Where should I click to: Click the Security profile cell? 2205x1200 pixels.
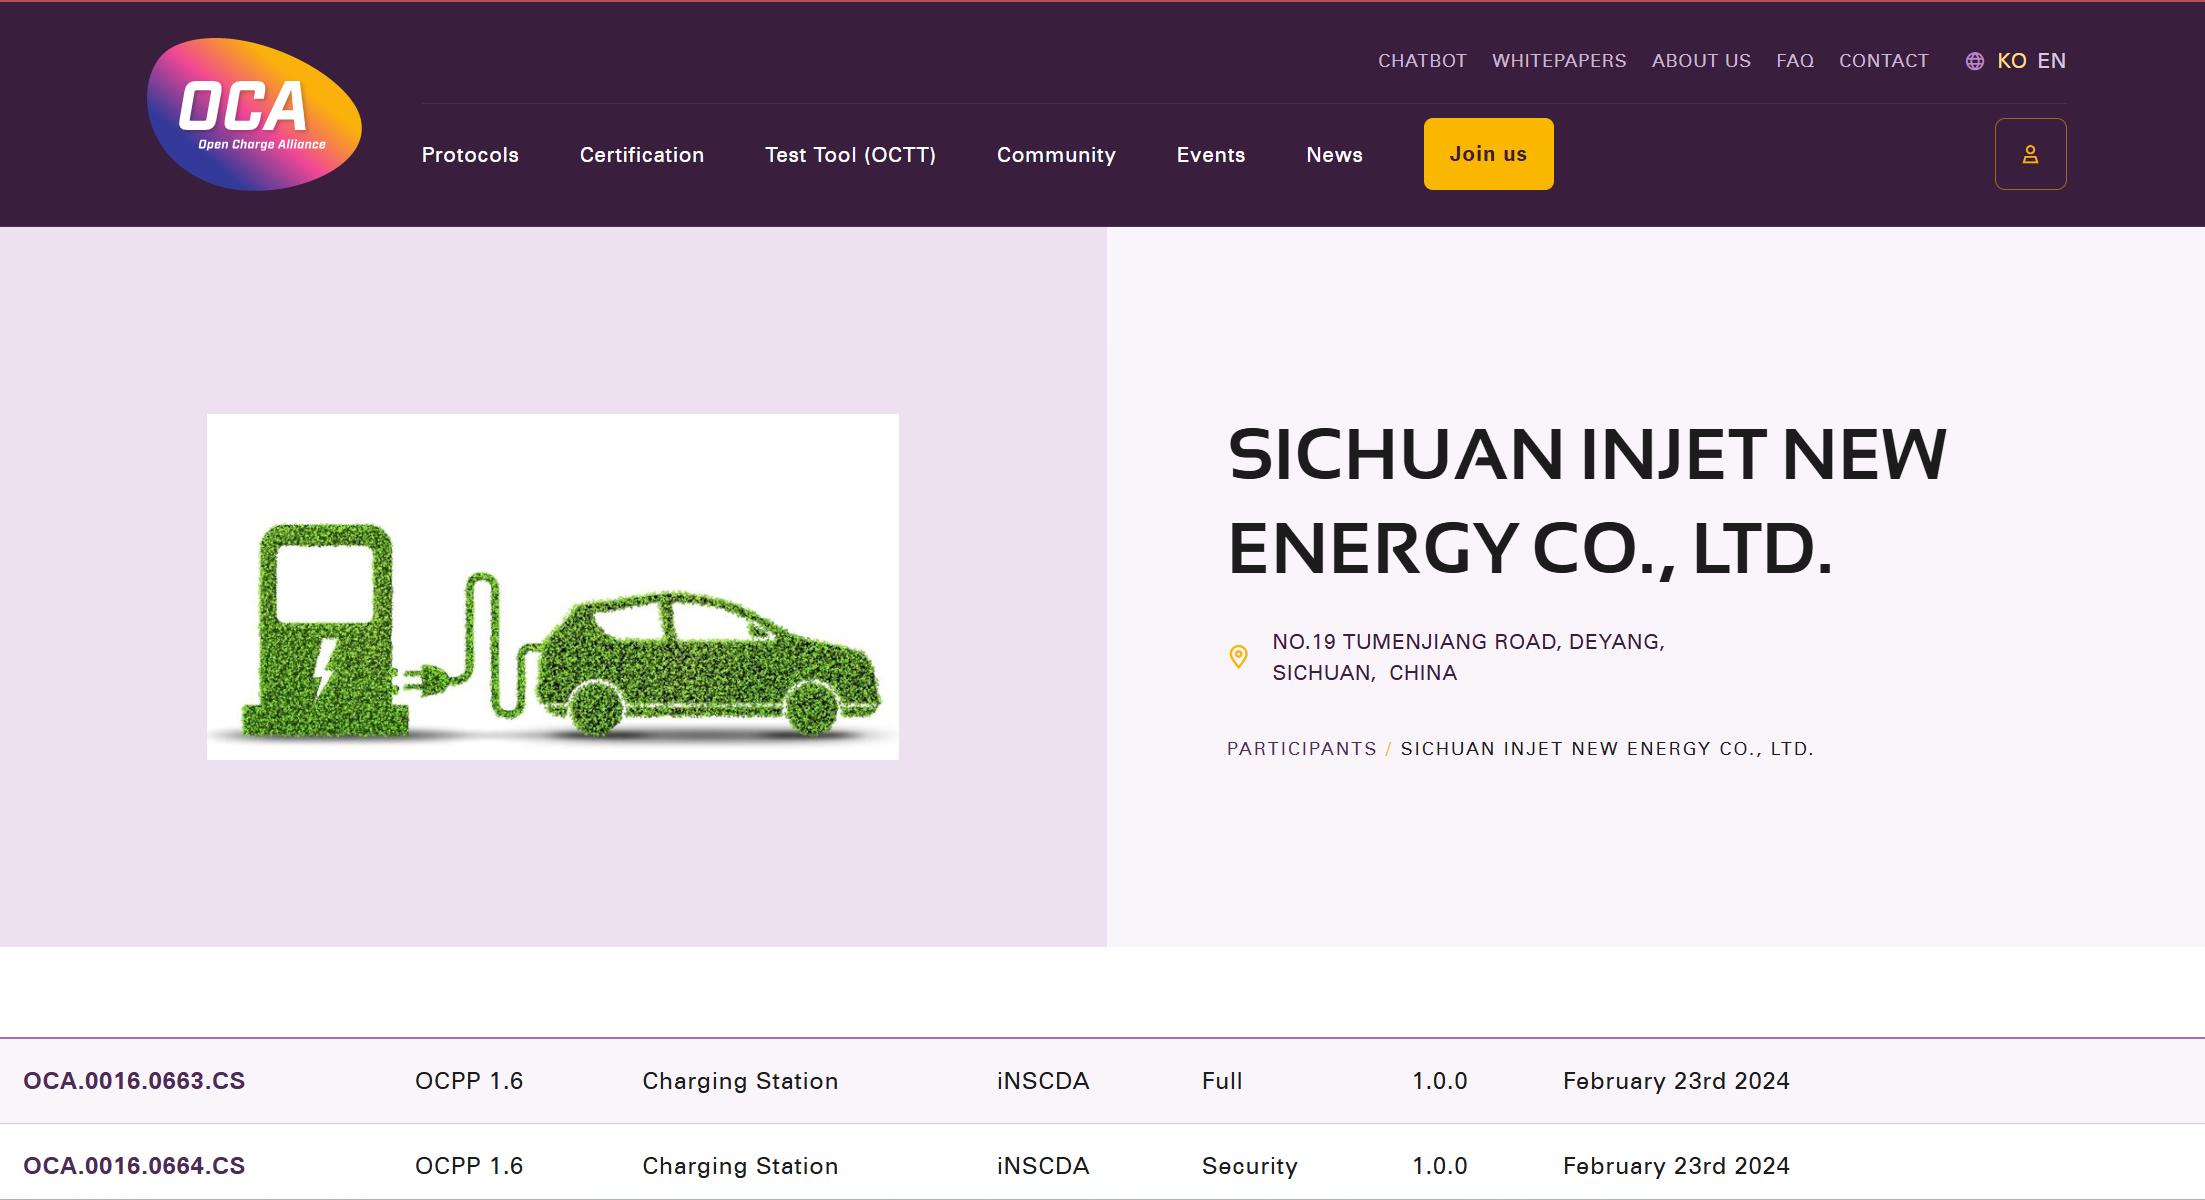click(x=1250, y=1166)
